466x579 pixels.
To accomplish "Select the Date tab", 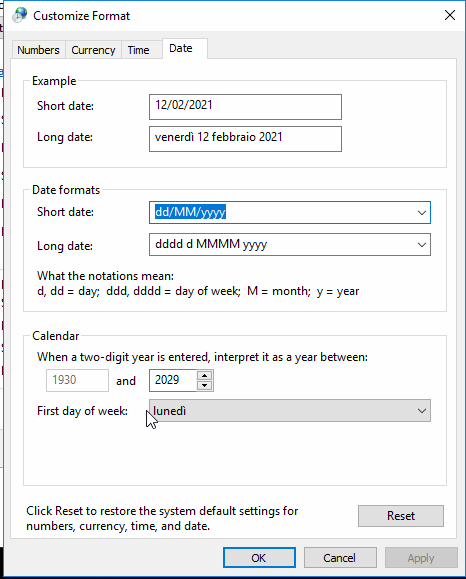I will [181, 48].
